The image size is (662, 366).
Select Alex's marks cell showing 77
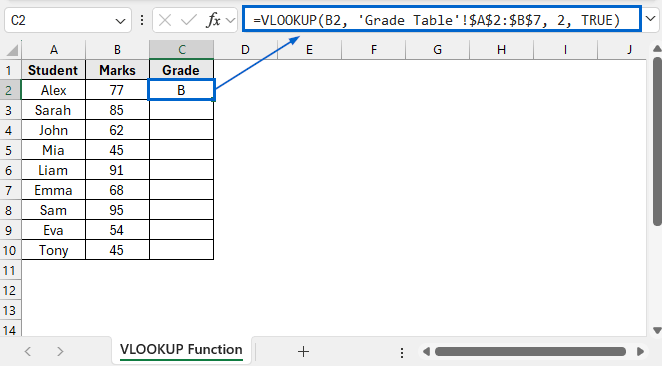click(117, 90)
